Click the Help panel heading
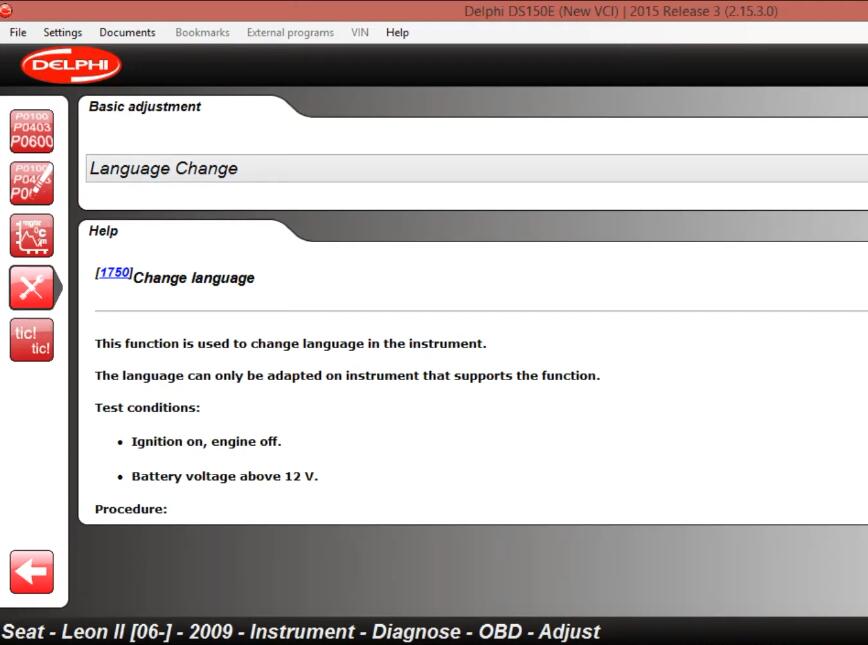The width and height of the screenshot is (868, 645). point(104,231)
